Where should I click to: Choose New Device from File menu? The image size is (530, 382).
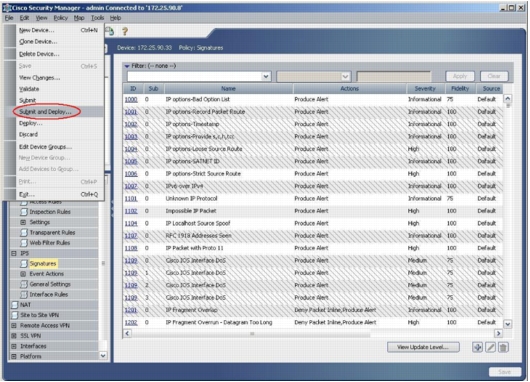[x=37, y=30]
